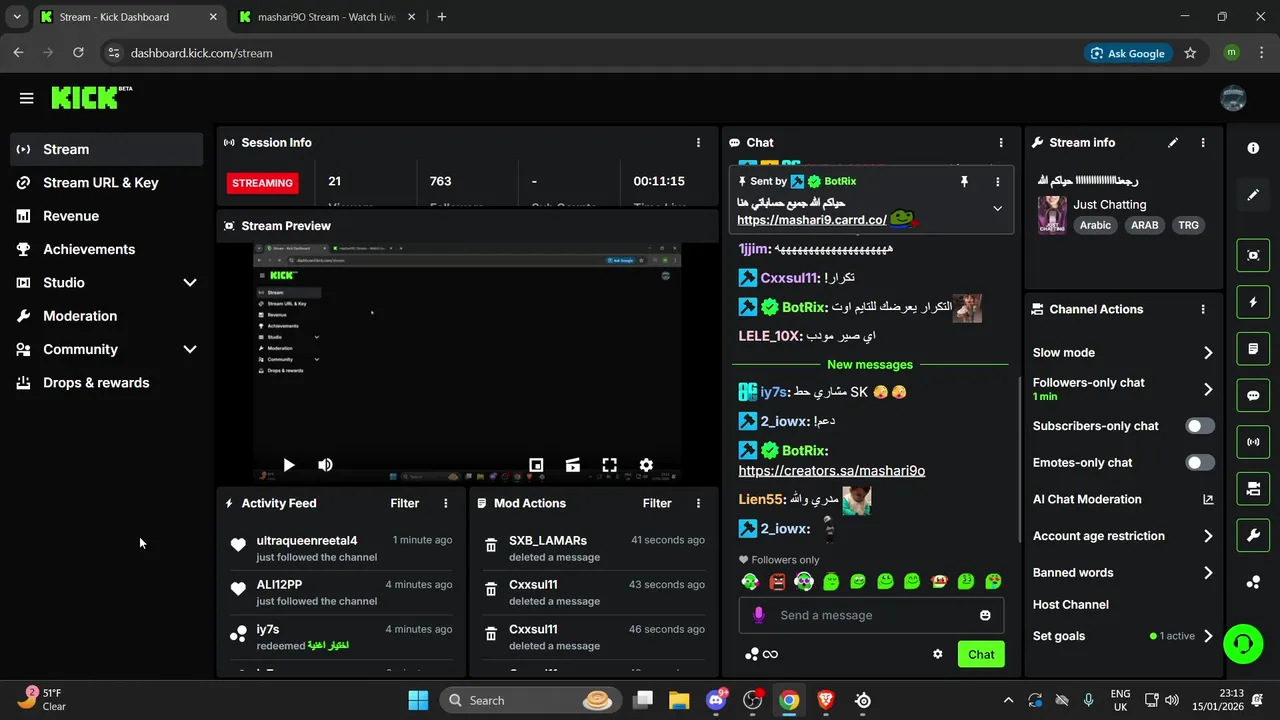This screenshot has width=1280, height=720.
Task: Edit Stream info with the pencil icon
Action: tap(1173, 143)
